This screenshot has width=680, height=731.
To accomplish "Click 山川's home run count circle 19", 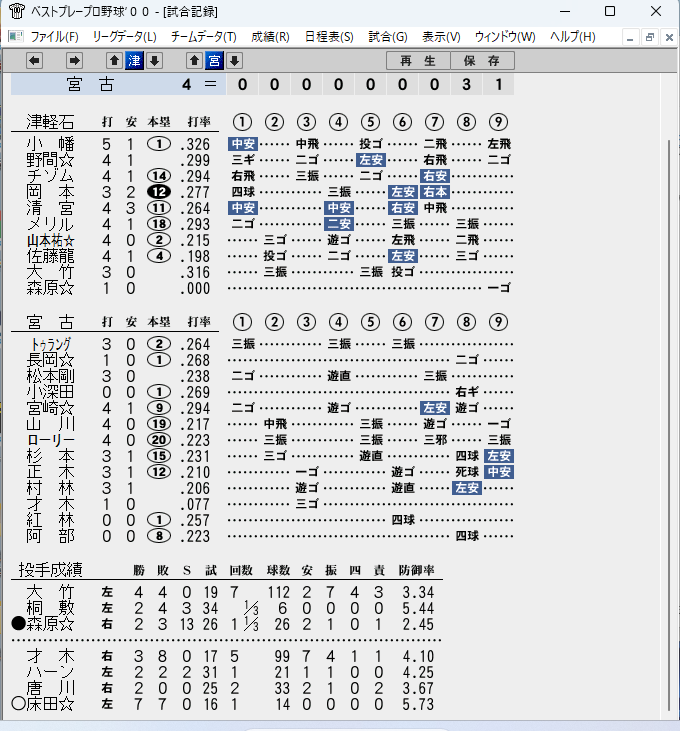I will 159,424.
